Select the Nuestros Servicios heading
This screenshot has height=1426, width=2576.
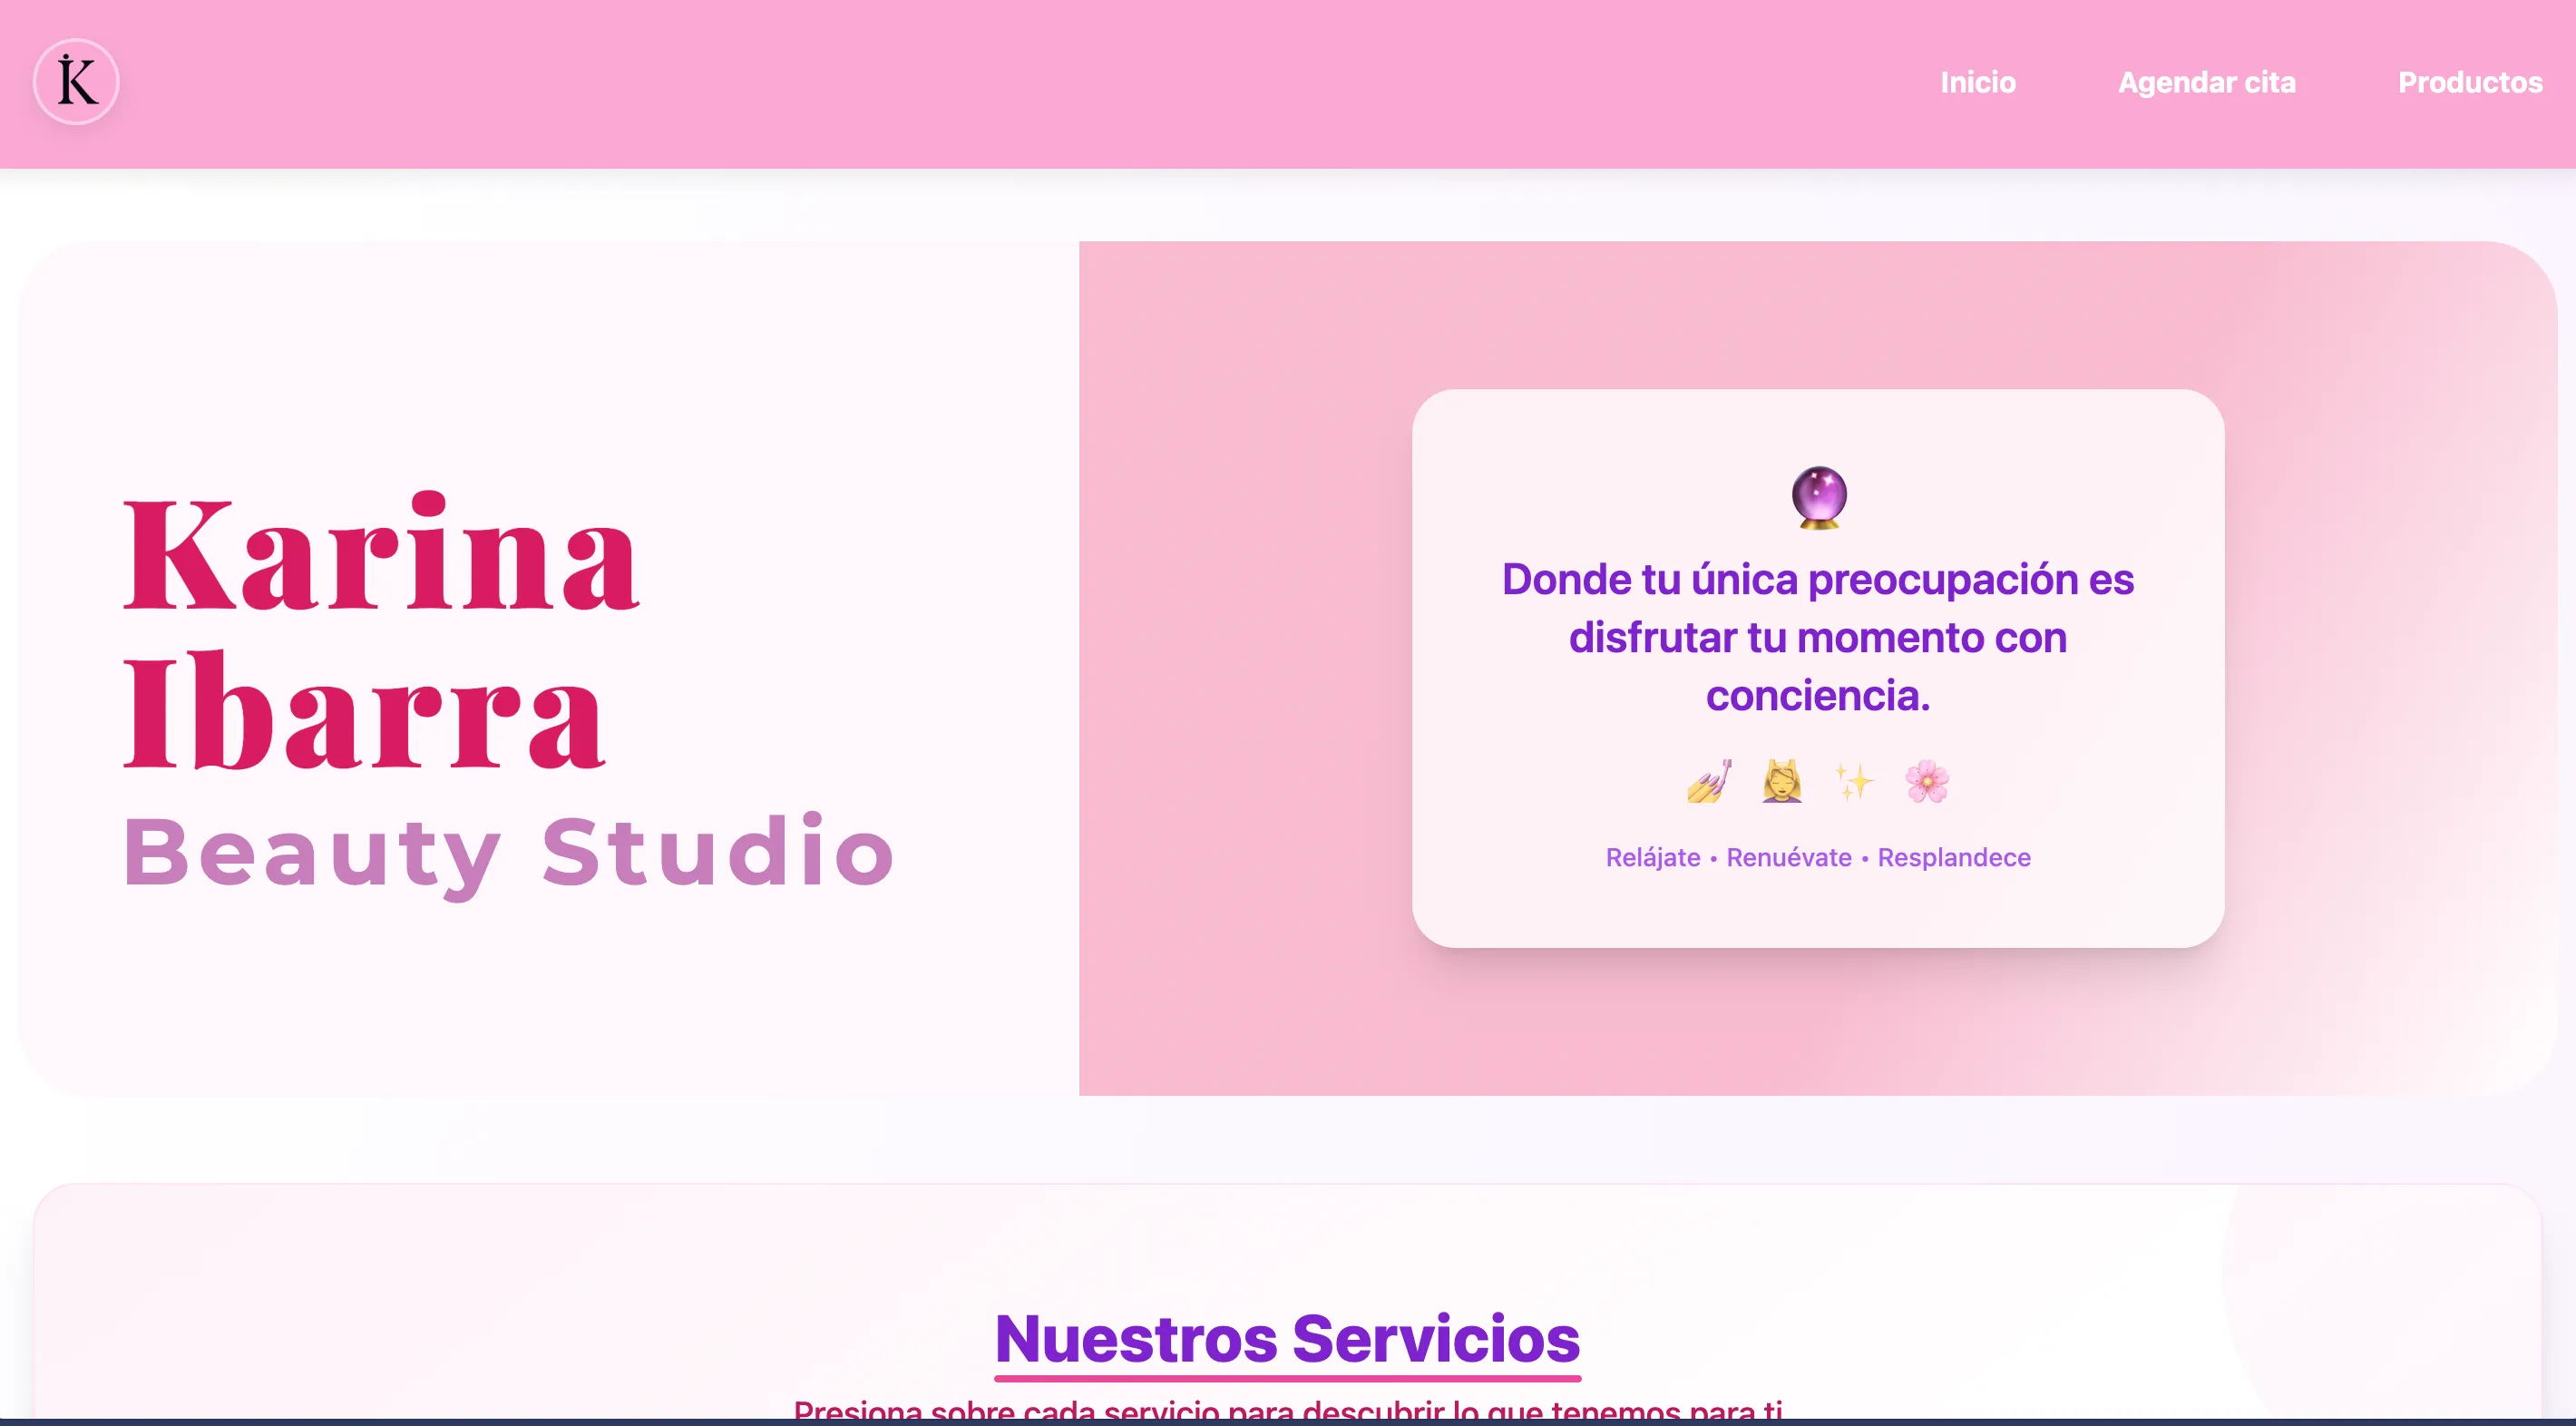pyautogui.click(x=1287, y=1338)
